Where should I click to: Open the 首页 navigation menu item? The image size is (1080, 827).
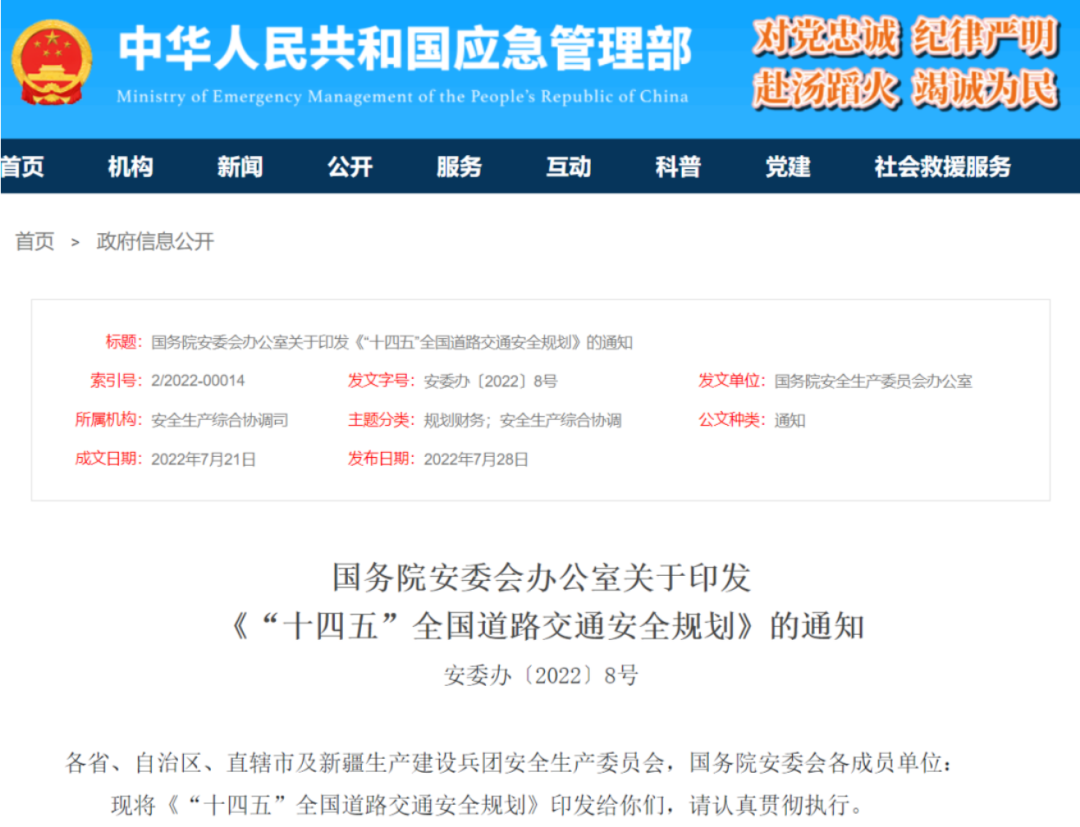(22, 167)
